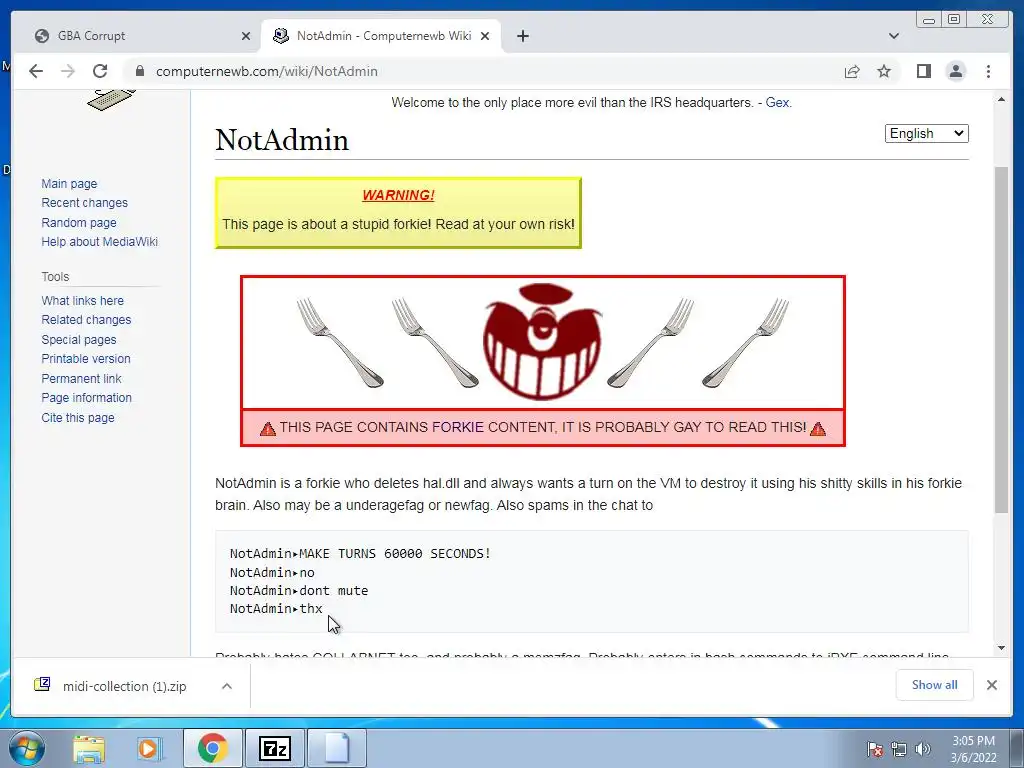The height and width of the screenshot is (768, 1024).
Task: Open Printable version link
Action: click(x=86, y=359)
